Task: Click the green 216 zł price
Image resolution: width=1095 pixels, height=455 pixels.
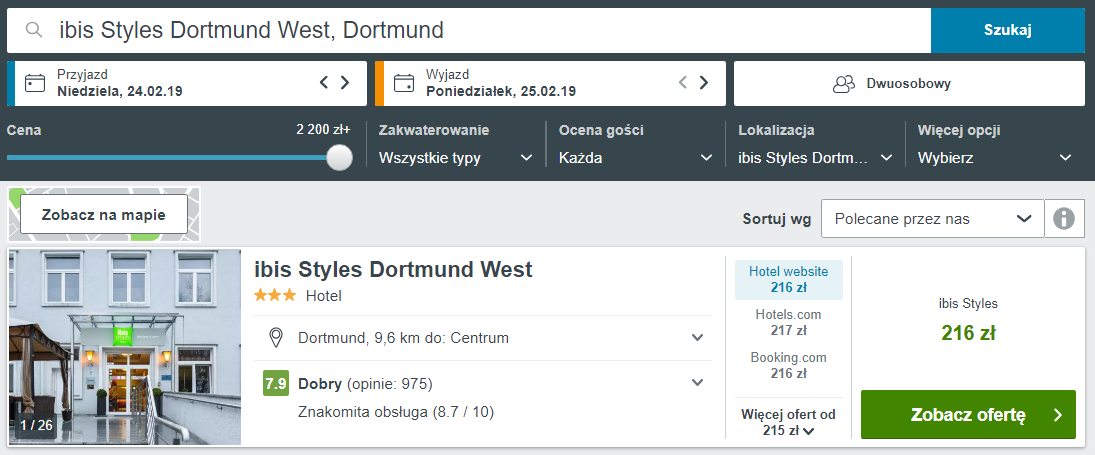Action: point(968,333)
